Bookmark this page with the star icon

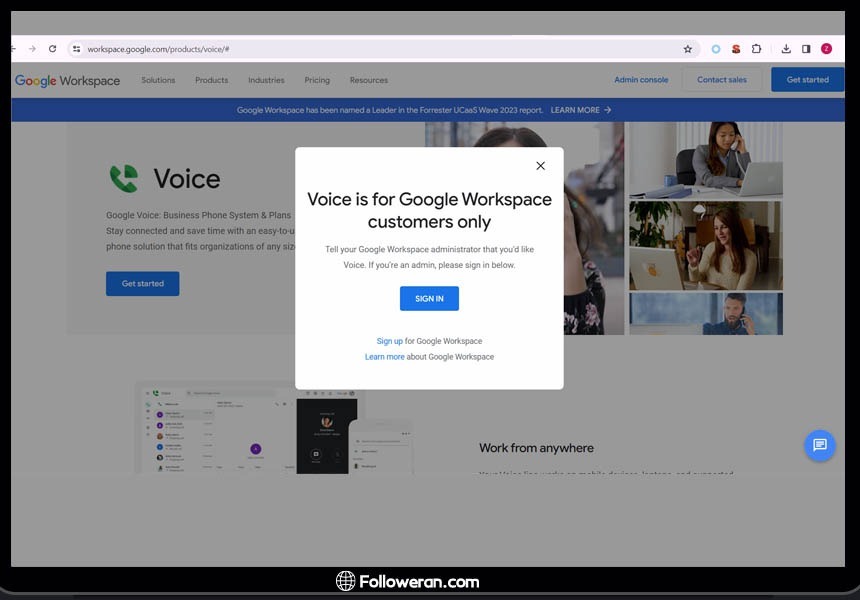click(687, 49)
